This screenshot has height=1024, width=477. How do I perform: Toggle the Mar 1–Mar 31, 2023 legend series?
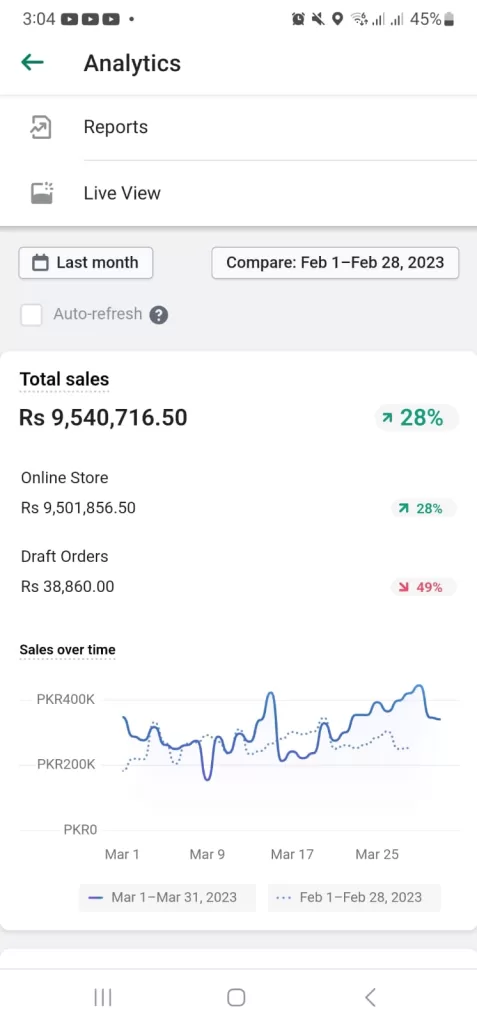point(167,897)
